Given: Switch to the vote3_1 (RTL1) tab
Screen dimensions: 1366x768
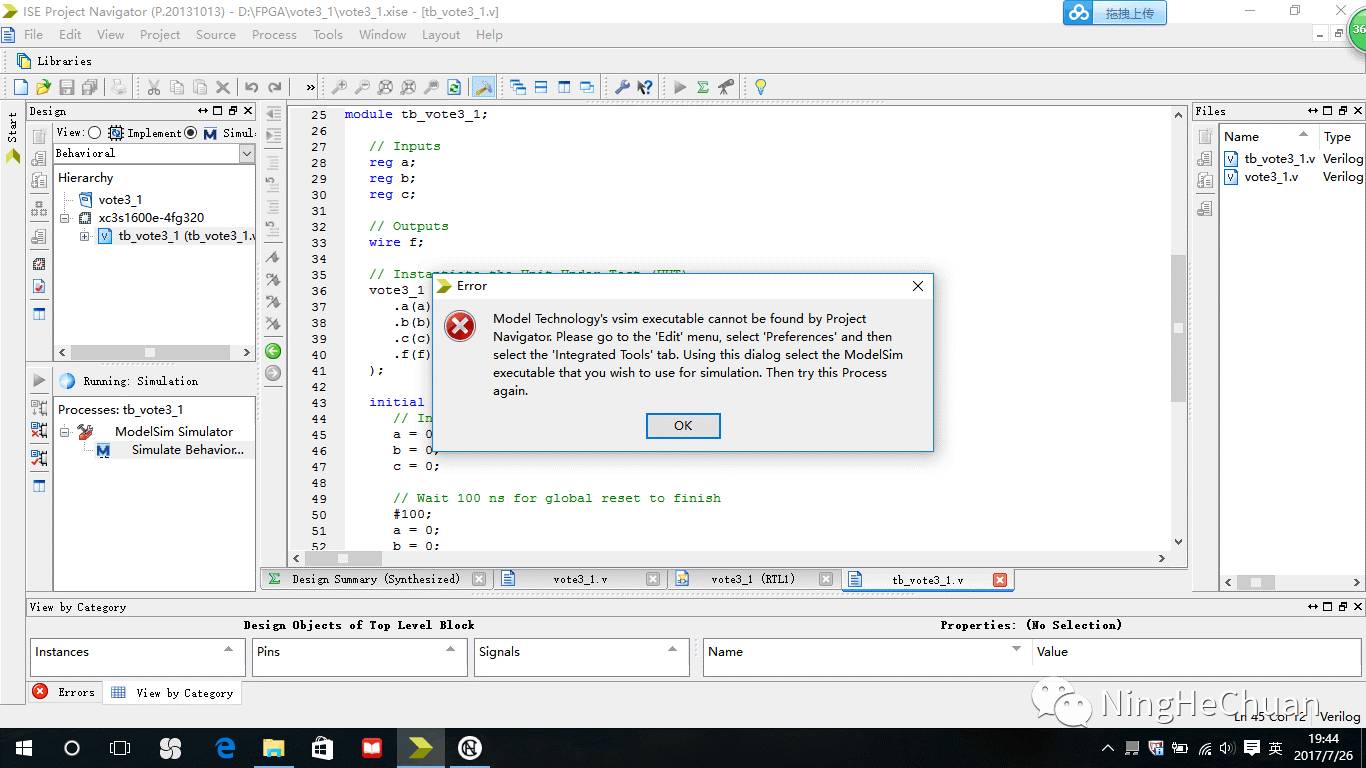Looking at the screenshot, I should (x=752, y=579).
